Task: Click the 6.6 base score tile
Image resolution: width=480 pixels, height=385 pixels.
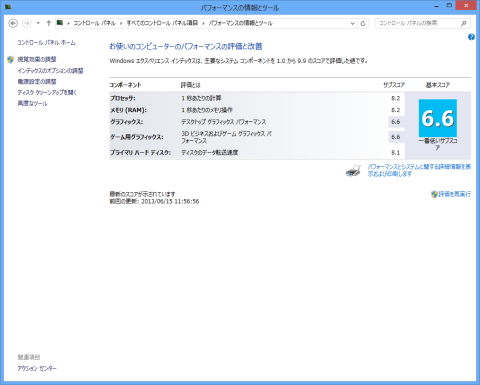Action: click(x=438, y=118)
